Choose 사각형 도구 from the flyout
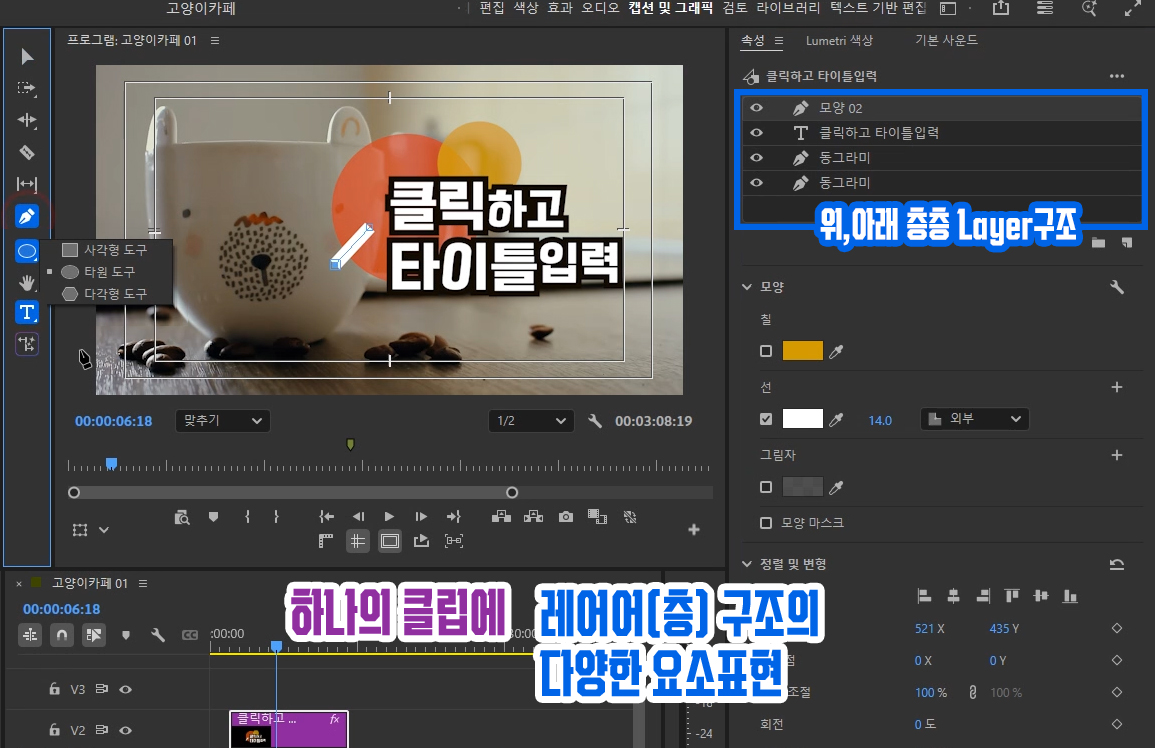The width and height of the screenshot is (1155, 748). click(x=107, y=250)
